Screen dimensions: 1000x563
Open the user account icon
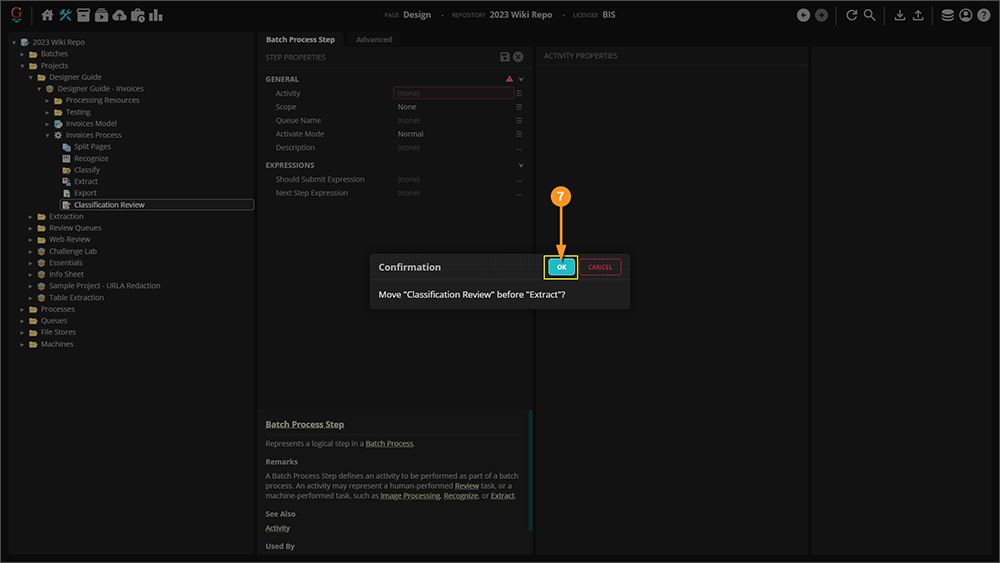[965, 15]
